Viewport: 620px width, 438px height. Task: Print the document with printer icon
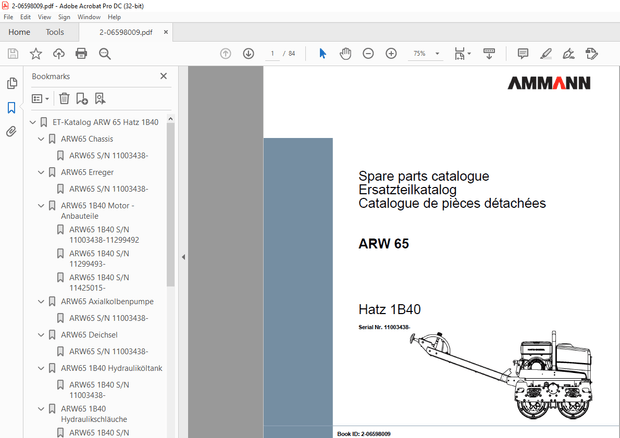(x=81, y=53)
